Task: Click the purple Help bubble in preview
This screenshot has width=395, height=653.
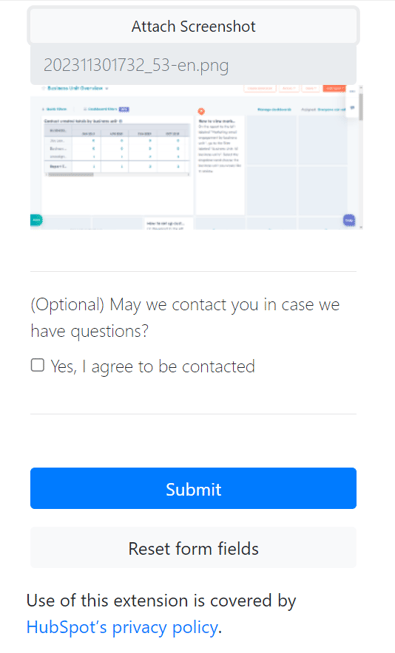Action: pyautogui.click(x=349, y=220)
